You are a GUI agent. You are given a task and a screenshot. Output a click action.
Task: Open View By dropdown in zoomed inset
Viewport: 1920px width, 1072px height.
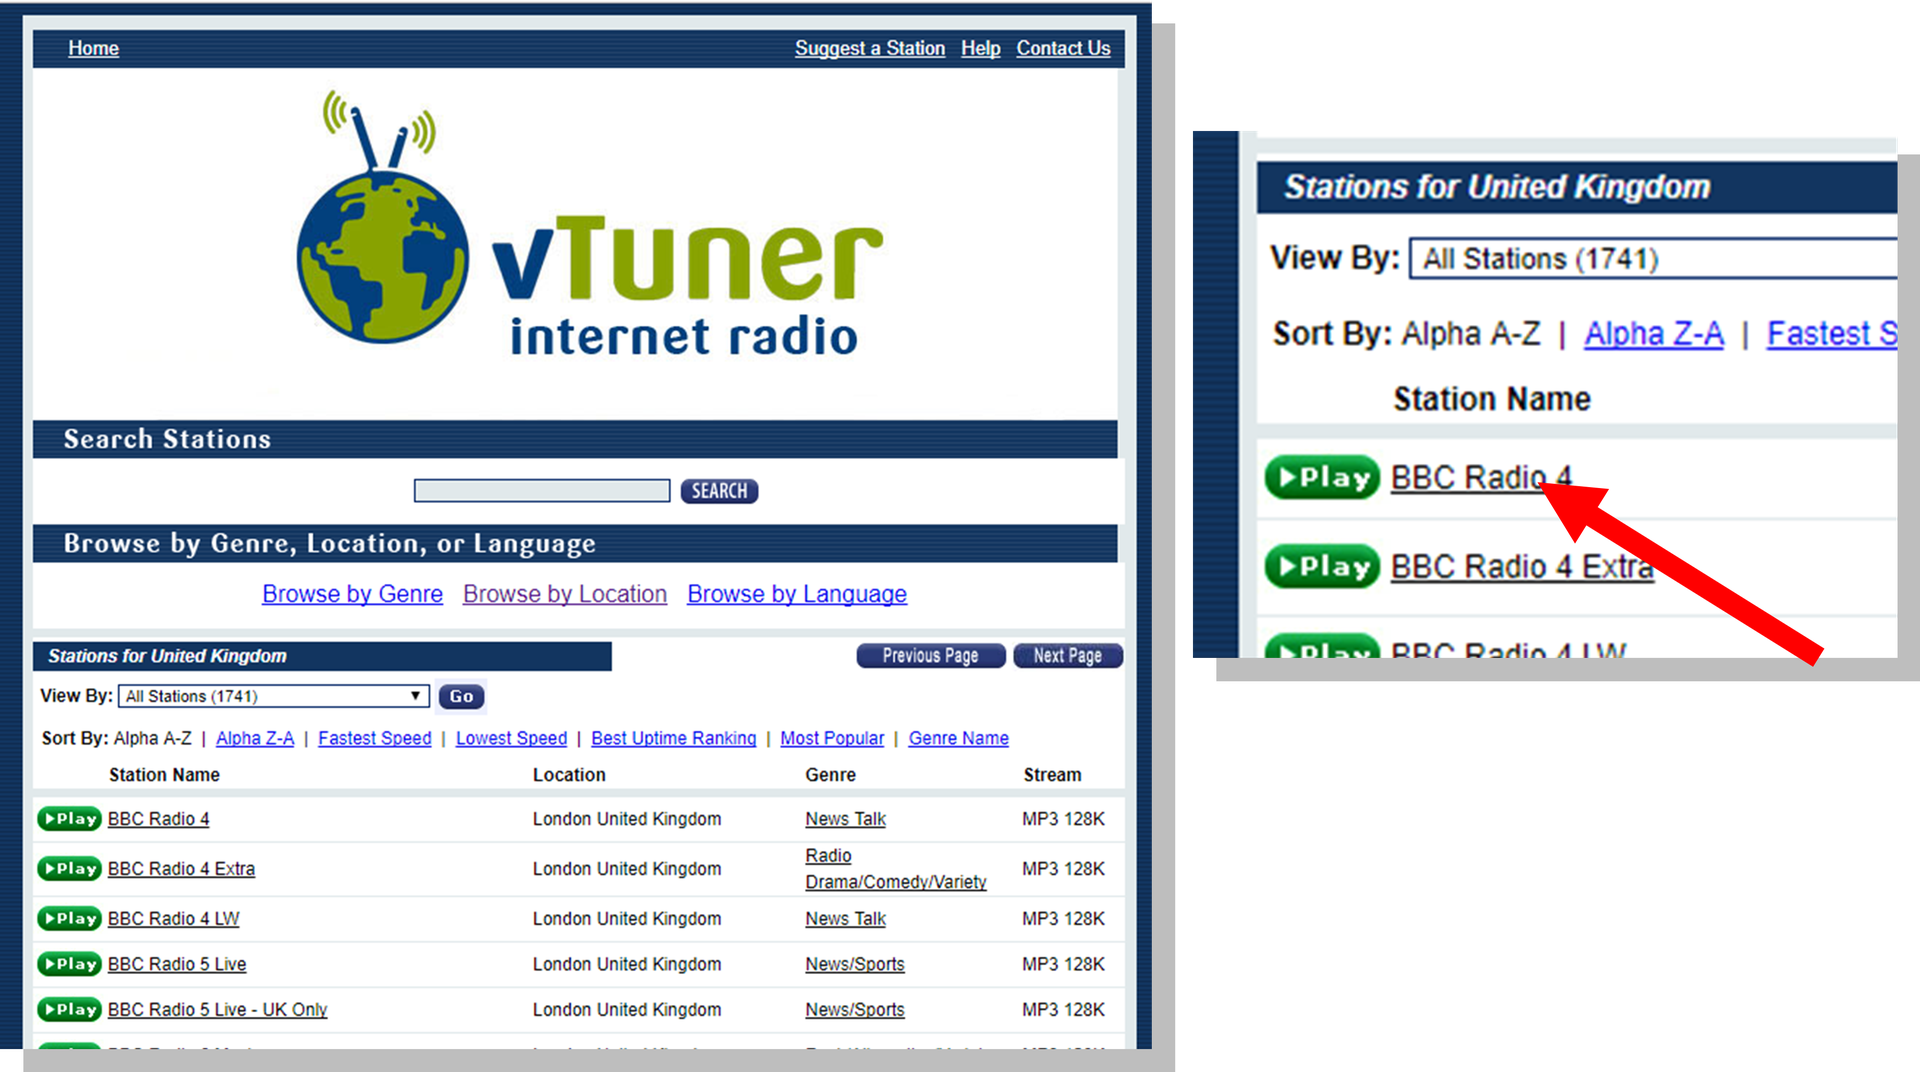[1653, 258]
